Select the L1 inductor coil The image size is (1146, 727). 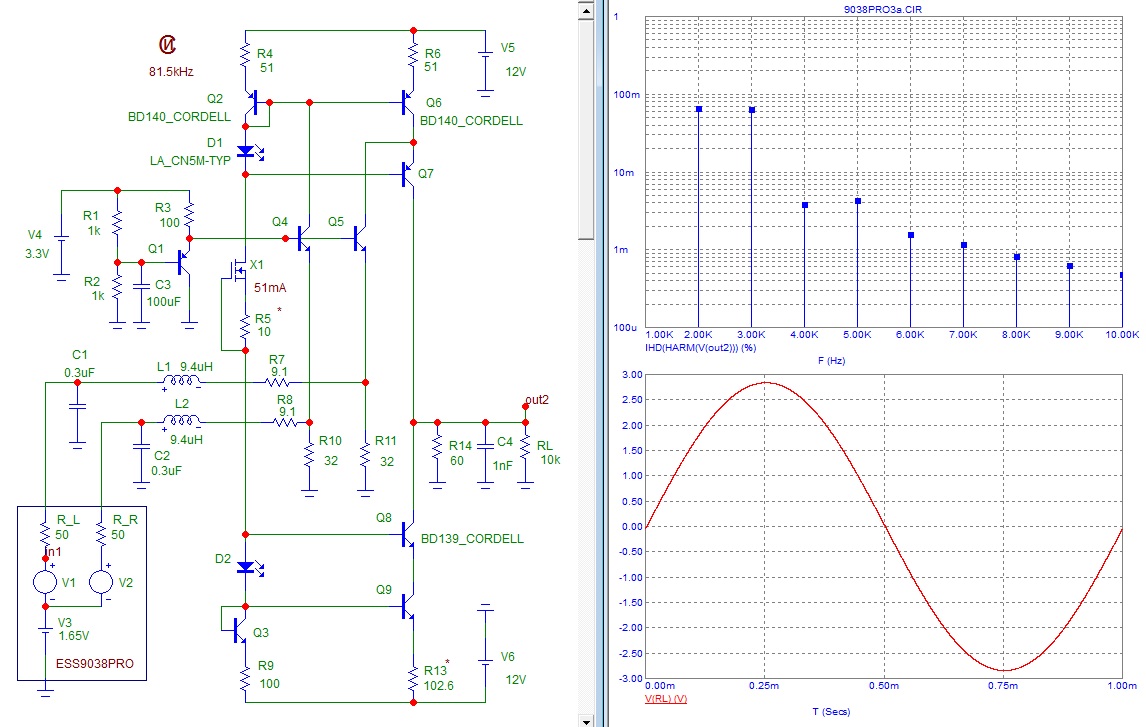tap(179, 382)
